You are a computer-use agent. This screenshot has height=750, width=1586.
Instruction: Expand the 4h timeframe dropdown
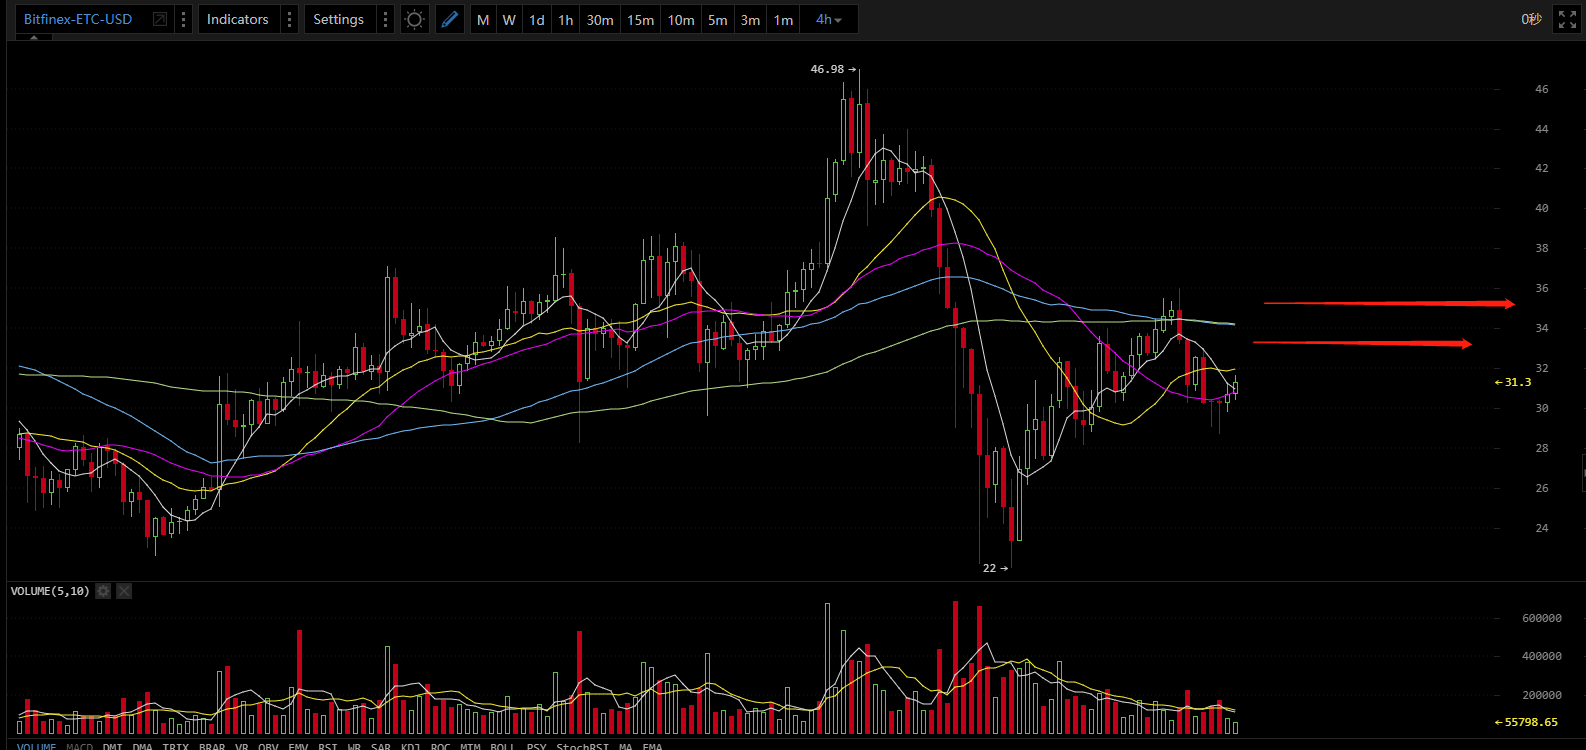click(x=829, y=19)
